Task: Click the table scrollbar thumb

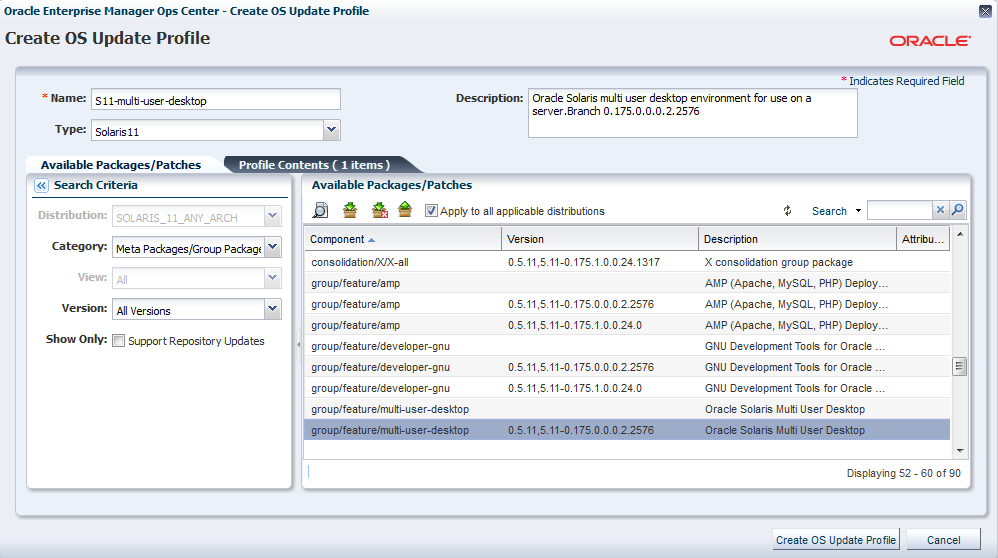Action: click(x=959, y=366)
